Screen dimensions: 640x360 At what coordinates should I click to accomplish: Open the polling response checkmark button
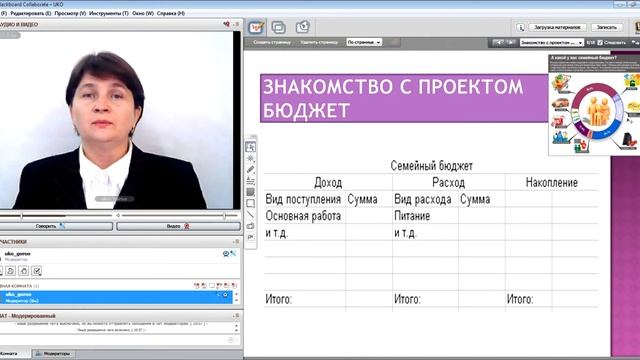pos(37,271)
